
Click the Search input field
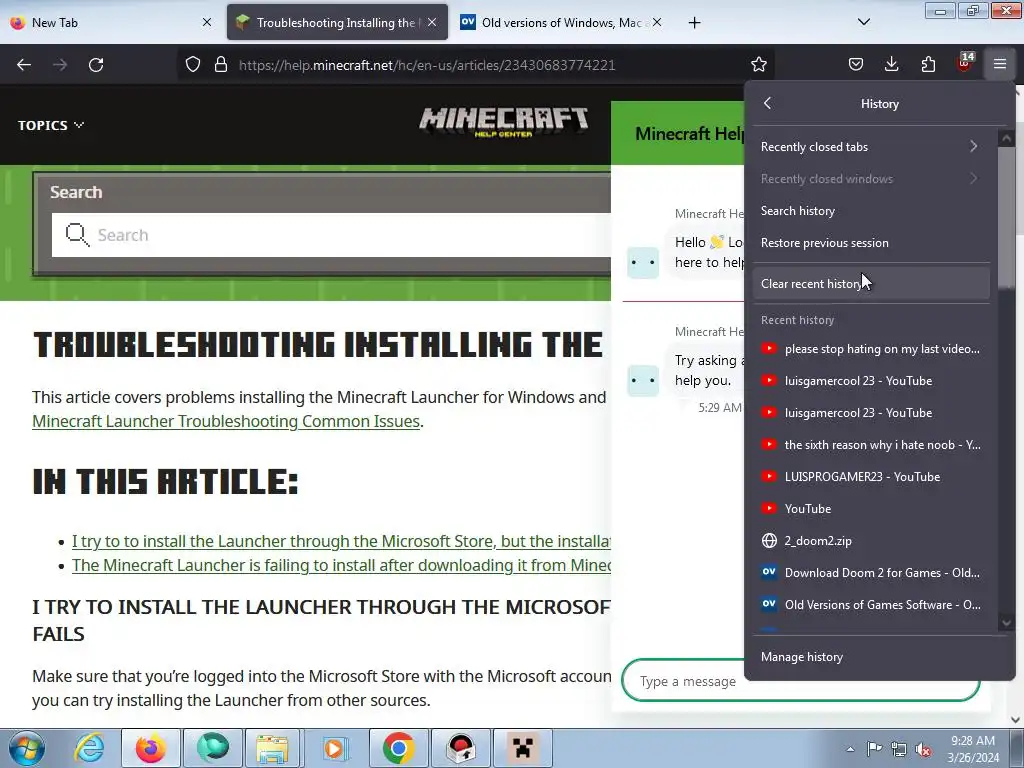(331, 234)
